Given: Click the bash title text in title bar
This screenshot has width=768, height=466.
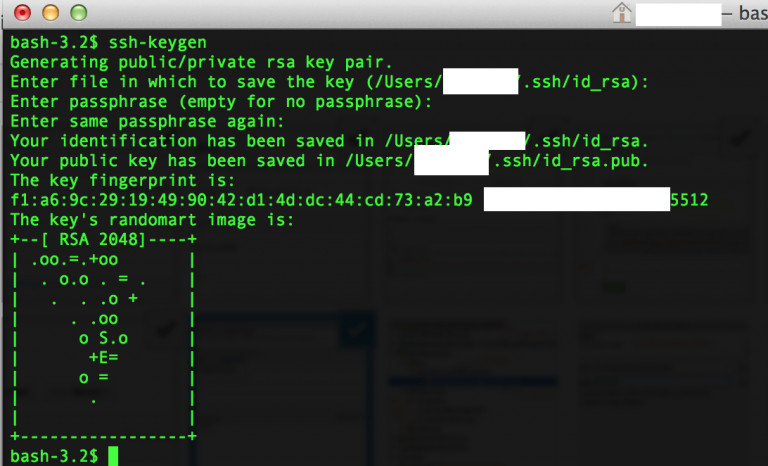Looking at the screenshot, I should point(753,13).
